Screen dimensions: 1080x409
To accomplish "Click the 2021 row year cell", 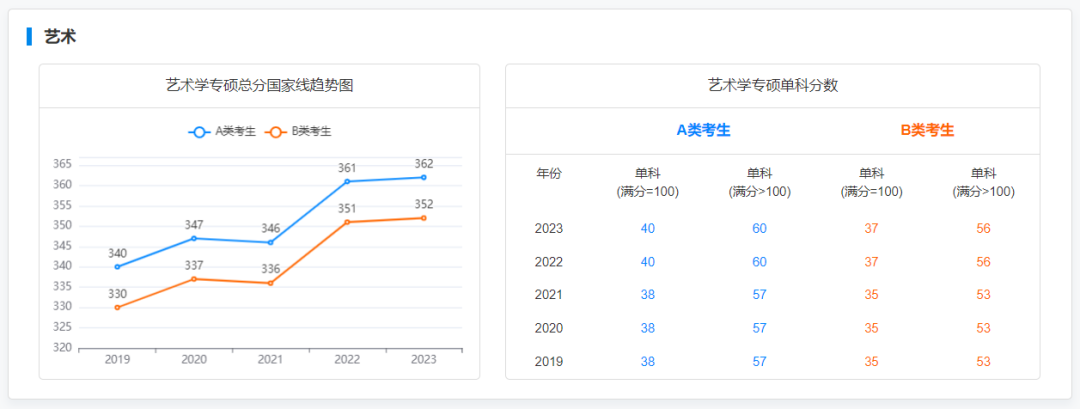I will (549, 295).
